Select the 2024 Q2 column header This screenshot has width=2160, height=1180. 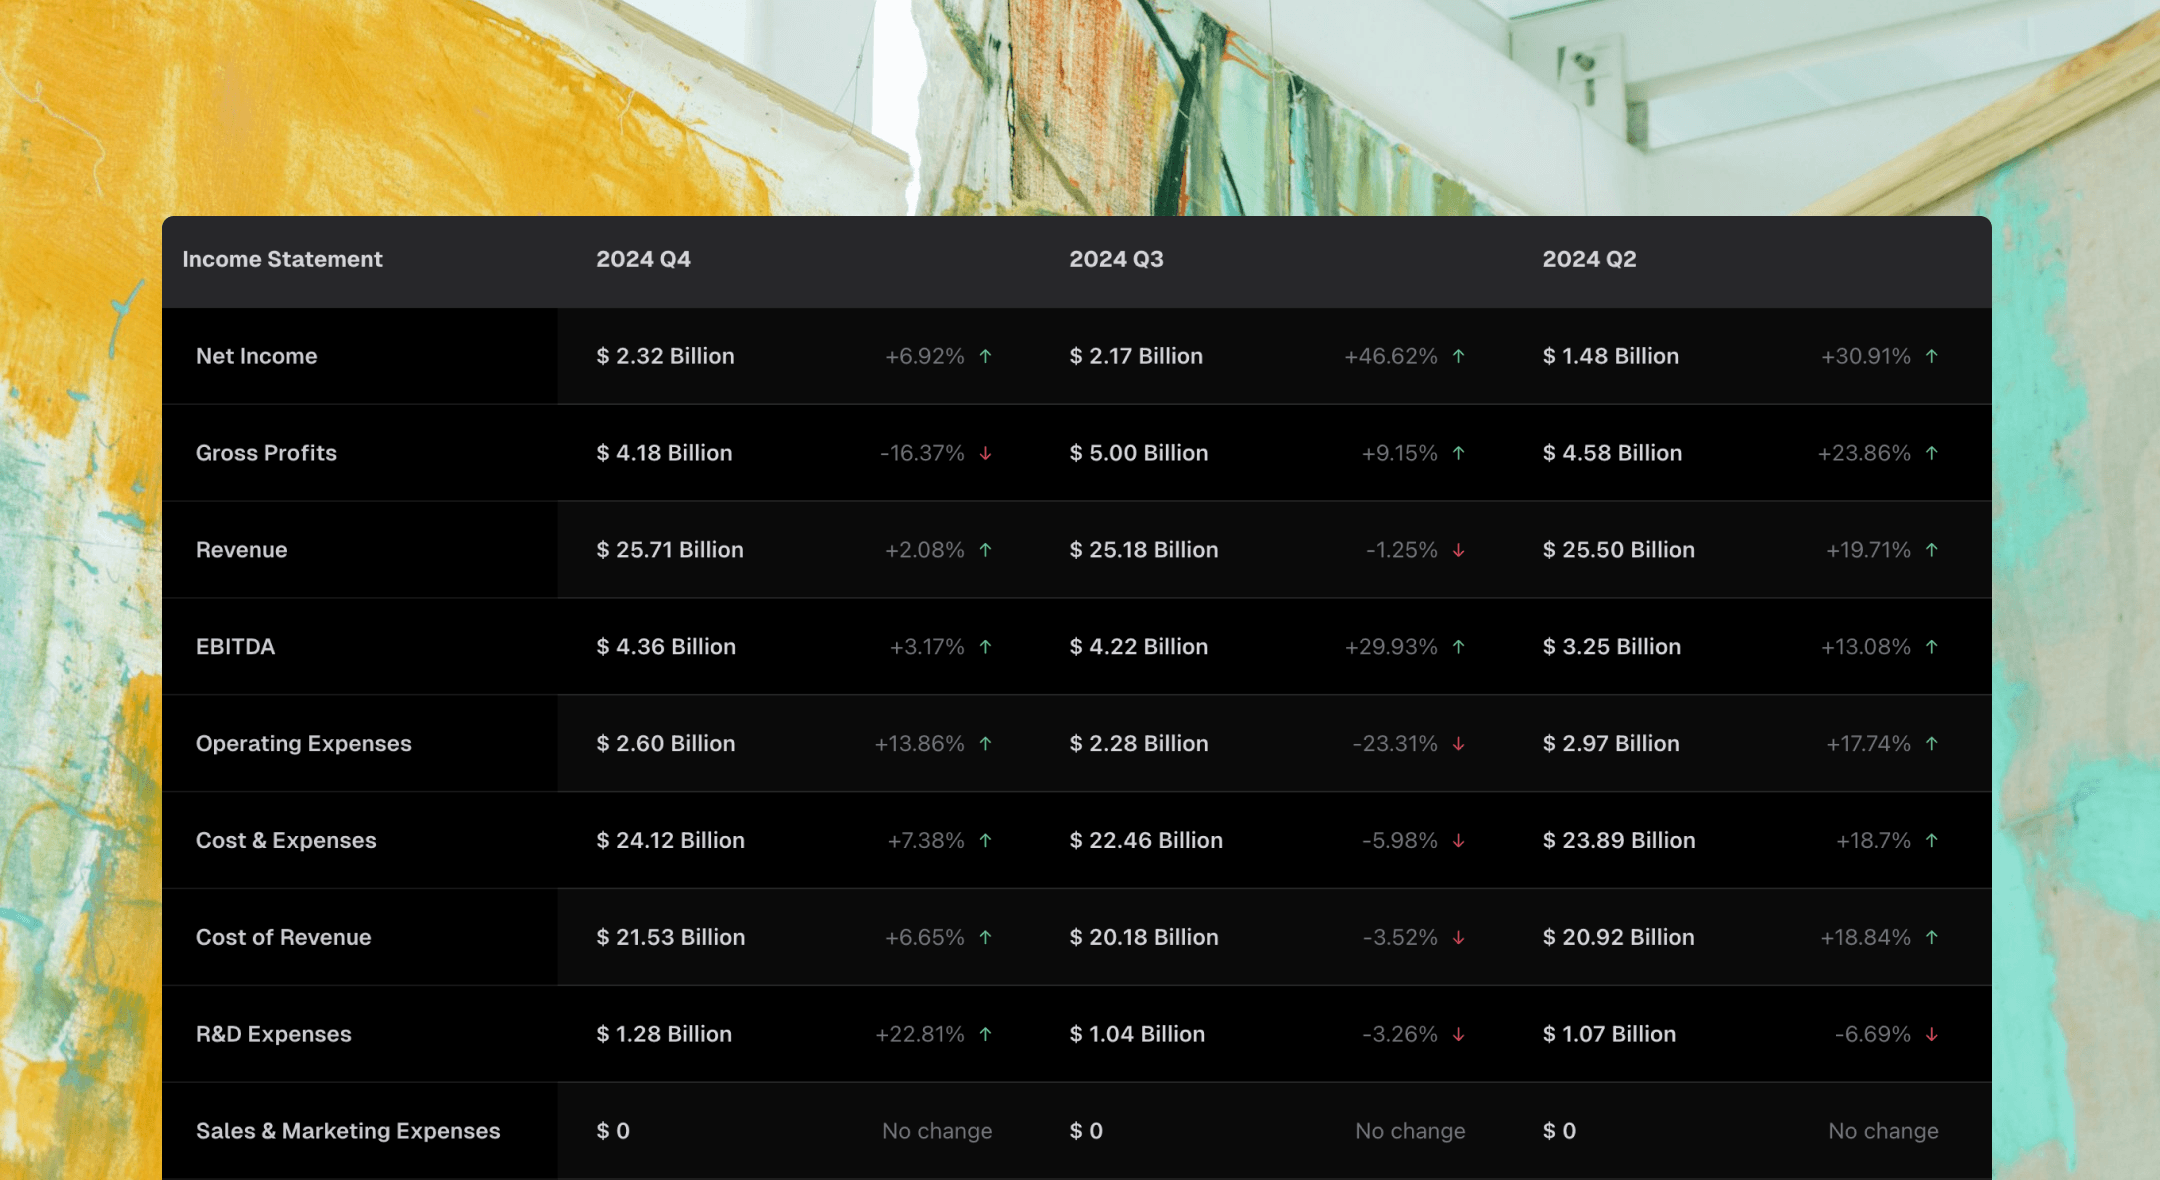(1589, 259)
